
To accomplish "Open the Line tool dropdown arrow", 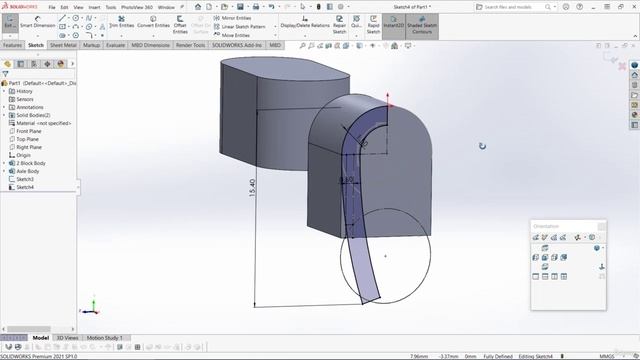I will tap(69, 18).
